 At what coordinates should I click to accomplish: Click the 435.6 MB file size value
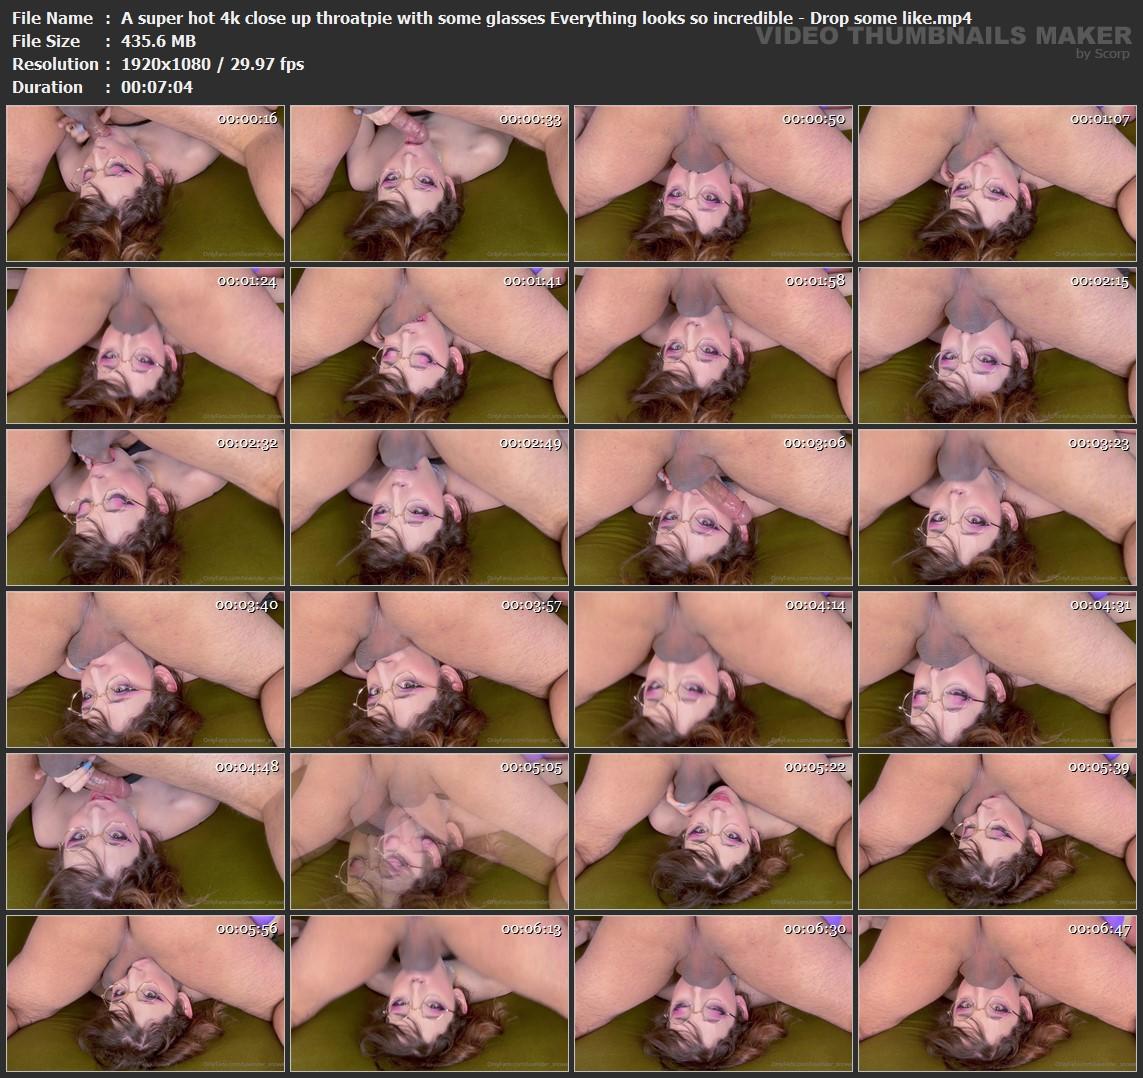coord(157,41)
